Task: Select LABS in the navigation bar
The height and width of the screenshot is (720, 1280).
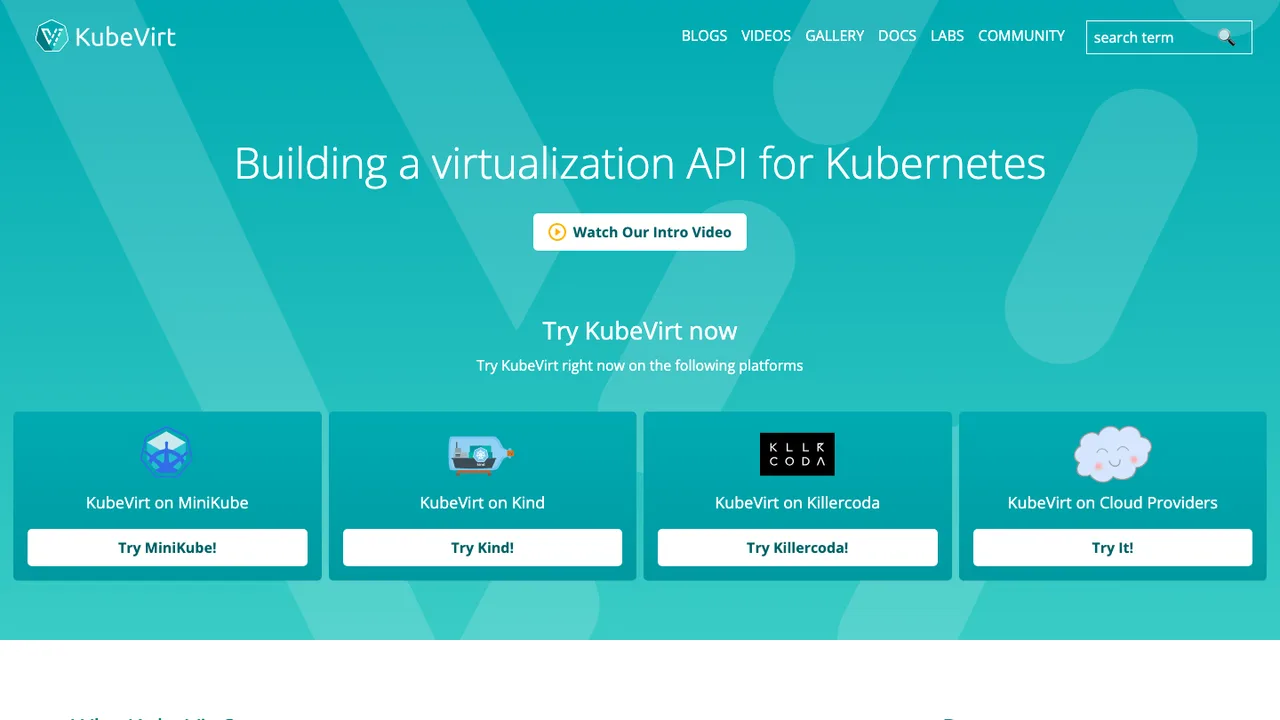Action: point(947,36)
